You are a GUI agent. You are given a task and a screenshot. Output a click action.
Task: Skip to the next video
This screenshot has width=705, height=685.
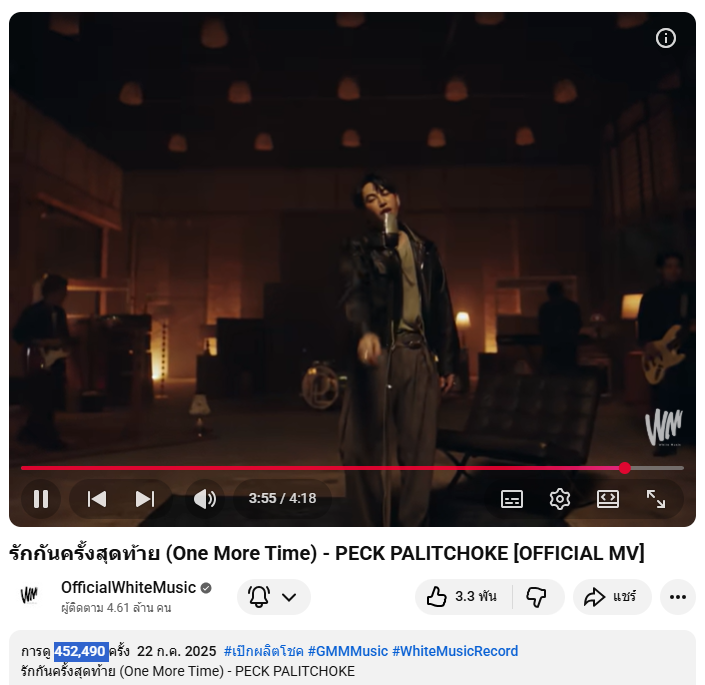[145, 499]
